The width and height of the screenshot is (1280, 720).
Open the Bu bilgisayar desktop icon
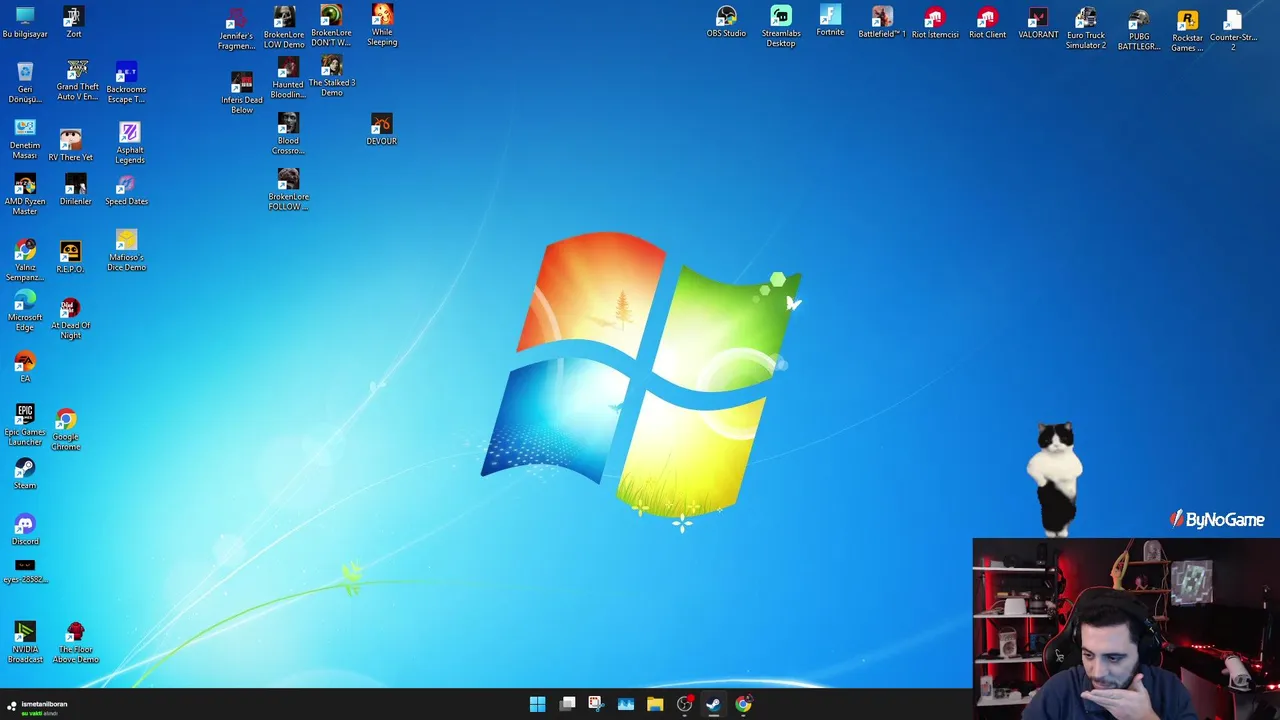click(25, 22)
